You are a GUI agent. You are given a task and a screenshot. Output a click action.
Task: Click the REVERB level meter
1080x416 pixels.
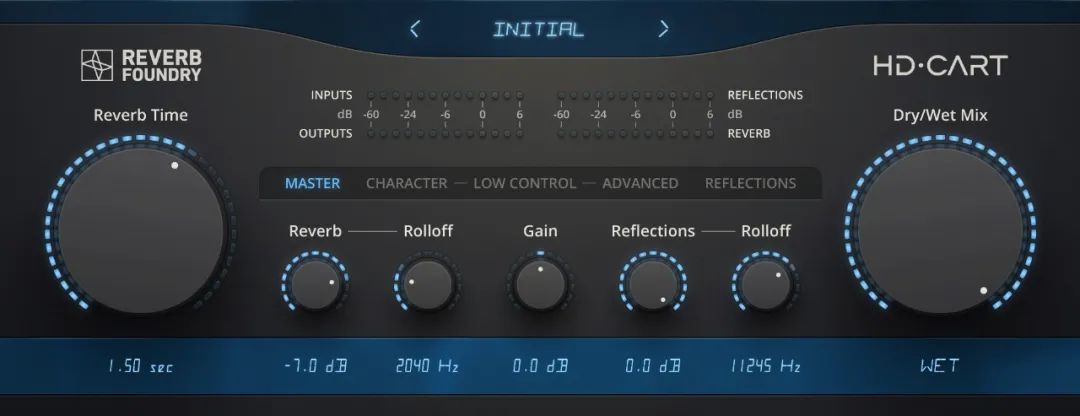(635, 134)
